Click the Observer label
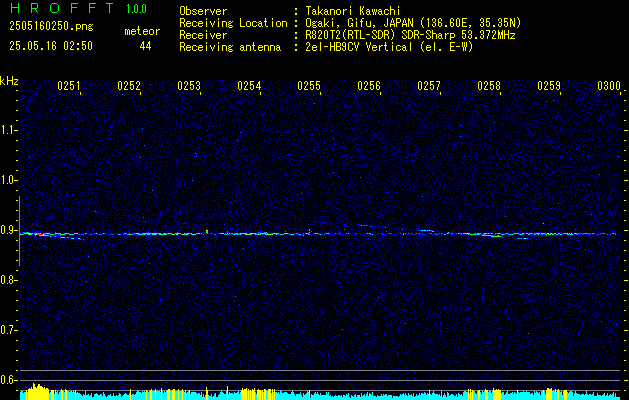Viewport: 629px width, 400px height. [x=203, y=11]
